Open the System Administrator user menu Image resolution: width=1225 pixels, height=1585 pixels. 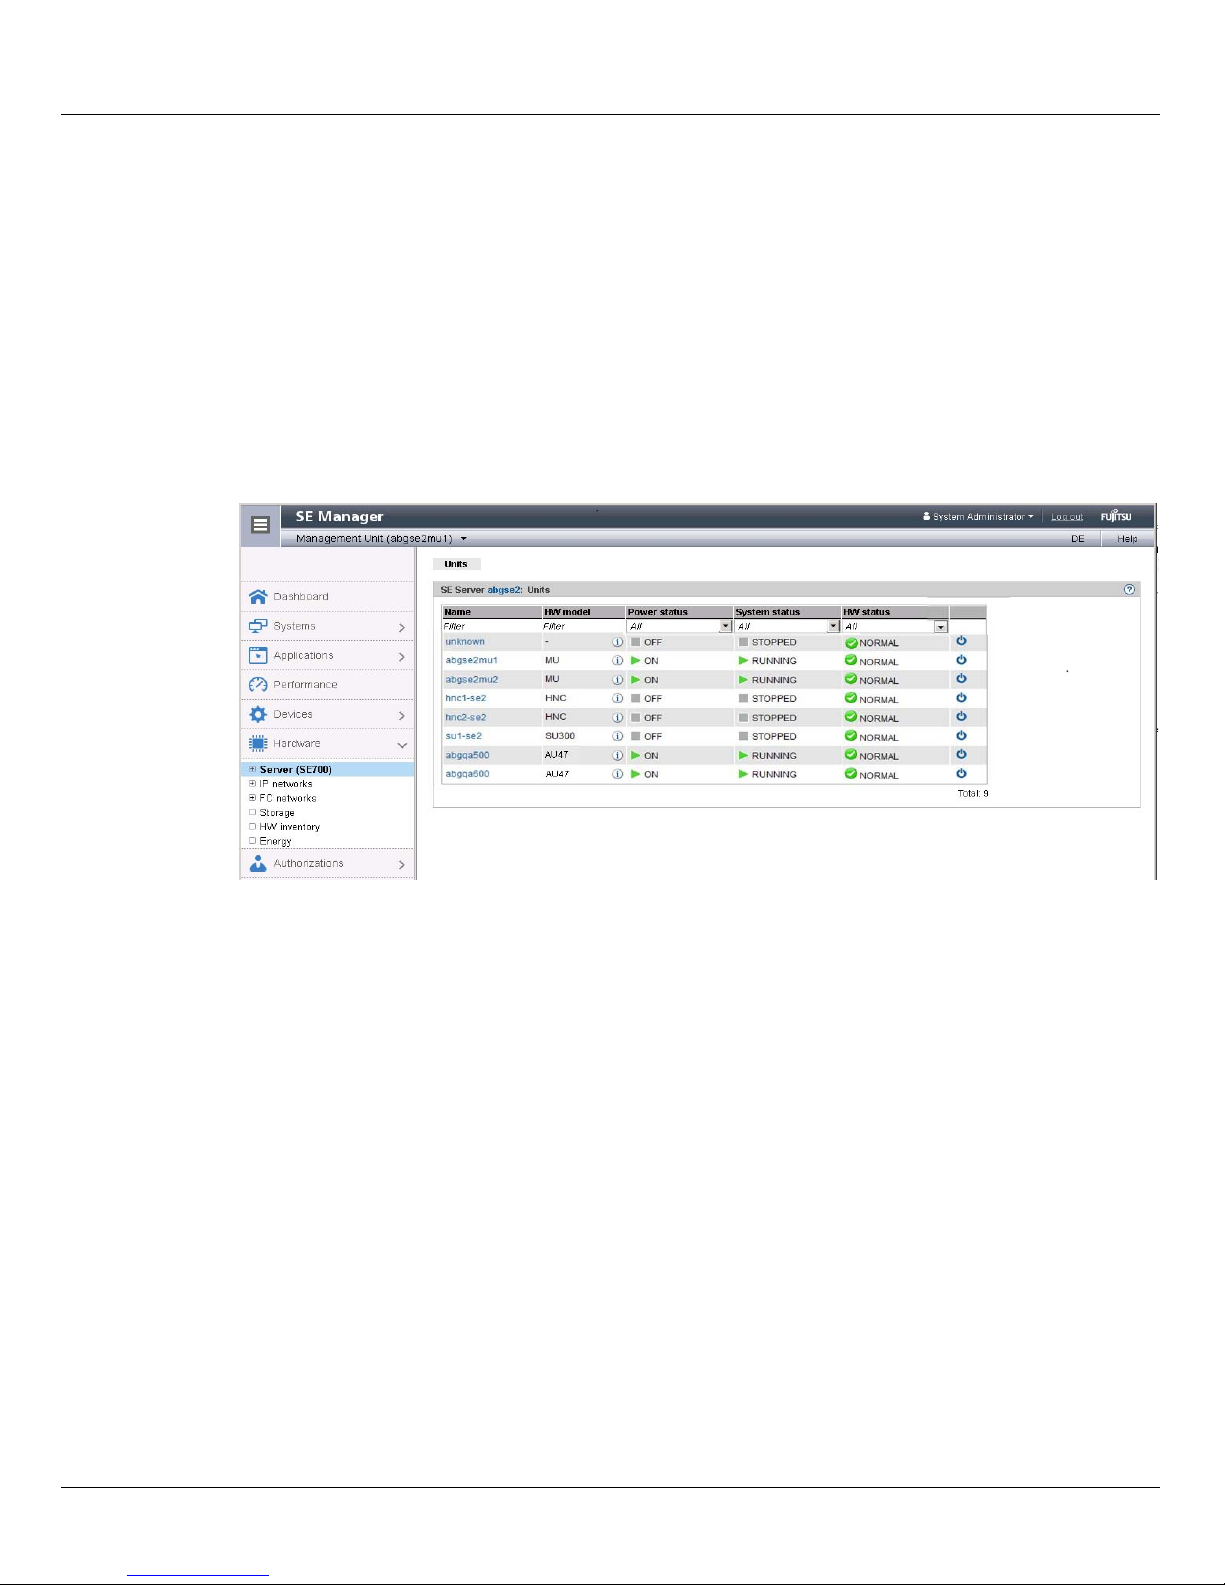(x=978, y=517)
